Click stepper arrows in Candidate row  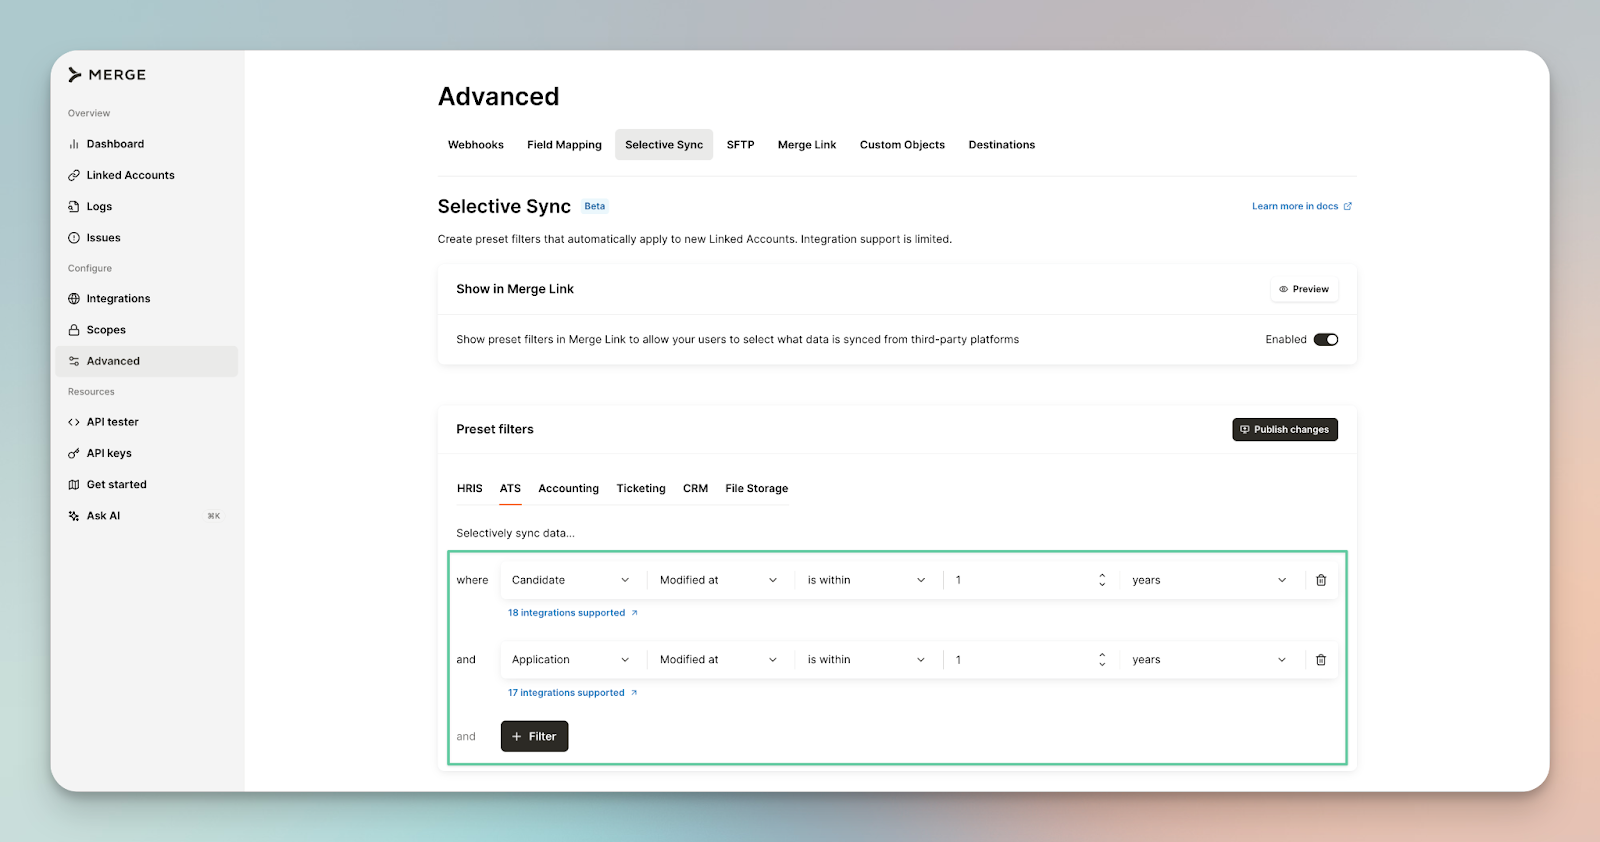point(1102,580)
